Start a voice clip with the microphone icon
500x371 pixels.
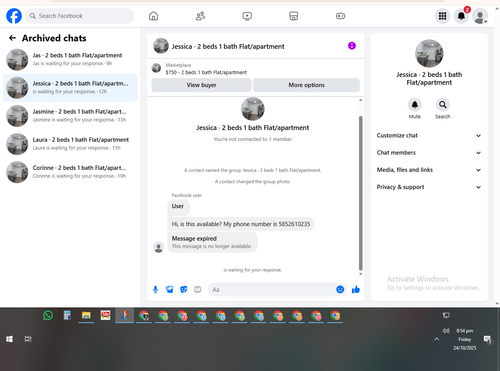(155, 289)
